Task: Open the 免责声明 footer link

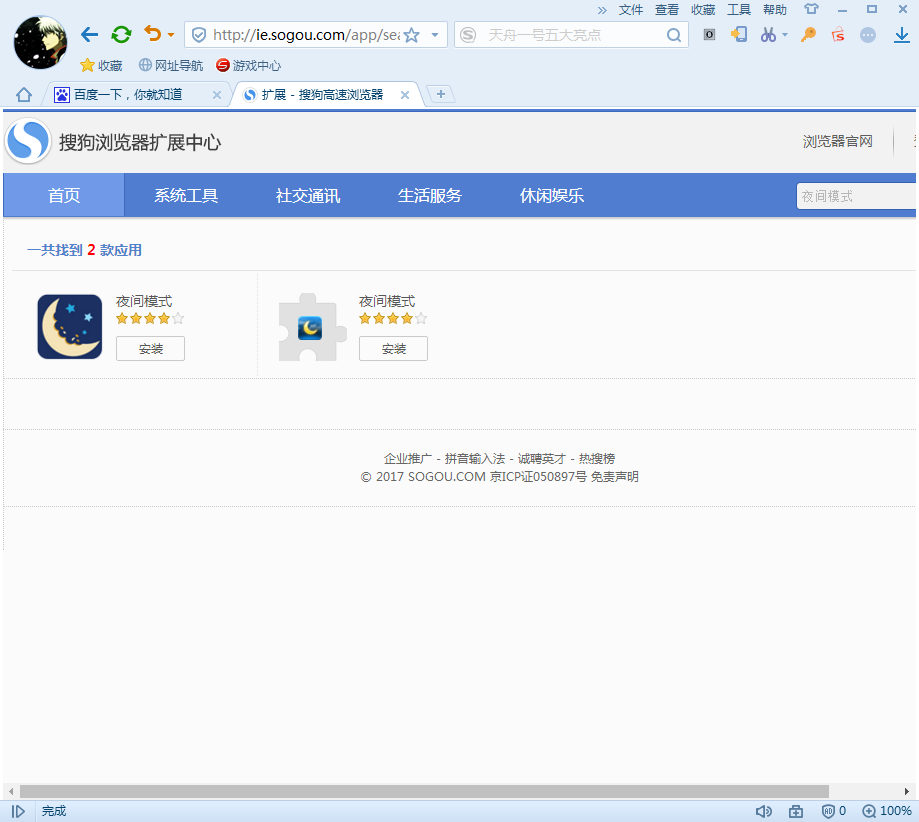Action: [x=614, y=477]
